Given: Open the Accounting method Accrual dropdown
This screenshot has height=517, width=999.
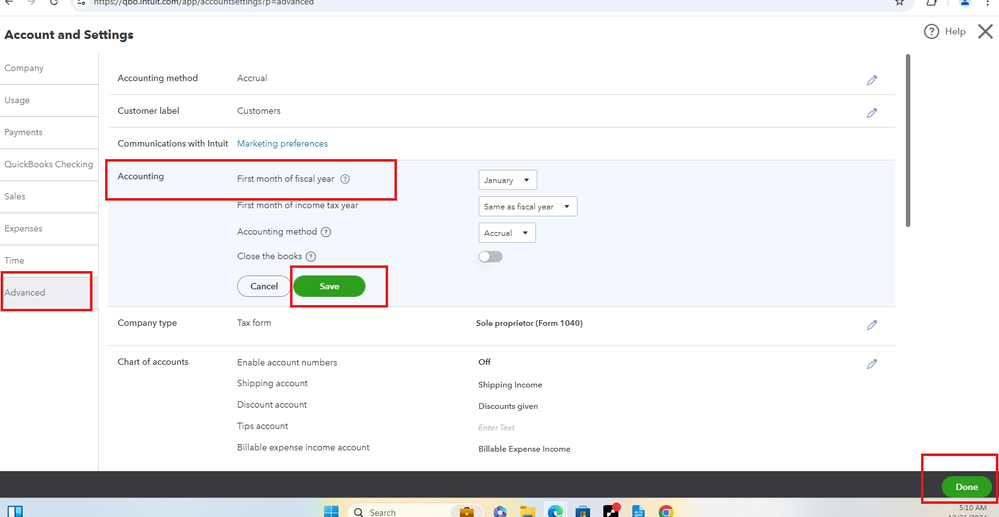Looking at the screenshot, I should tap(507, 233).
